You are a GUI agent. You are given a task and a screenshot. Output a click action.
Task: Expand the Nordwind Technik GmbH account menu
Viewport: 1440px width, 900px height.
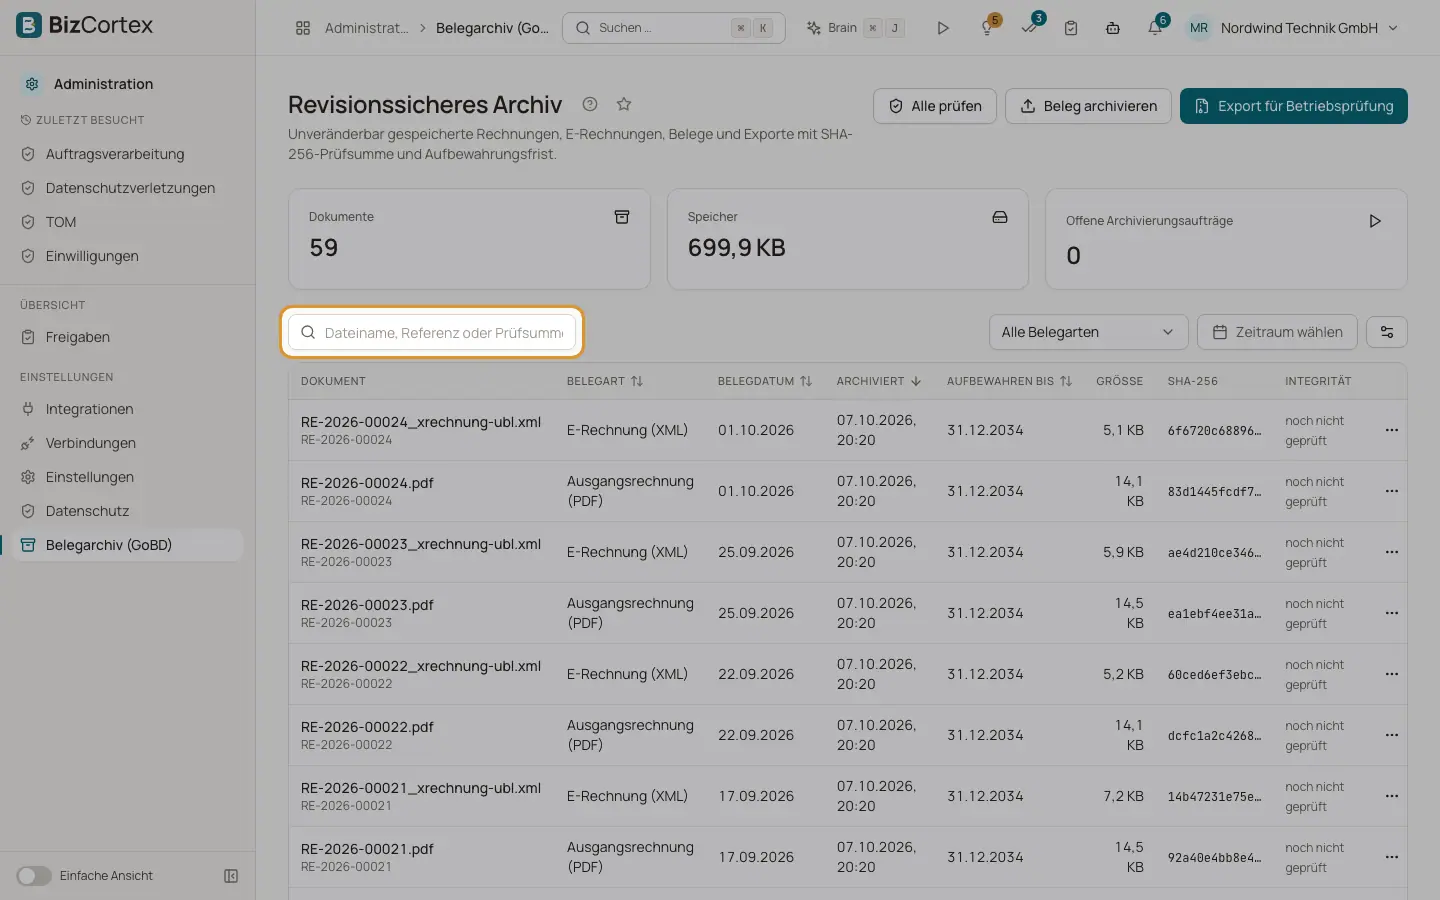[1292, 28]
